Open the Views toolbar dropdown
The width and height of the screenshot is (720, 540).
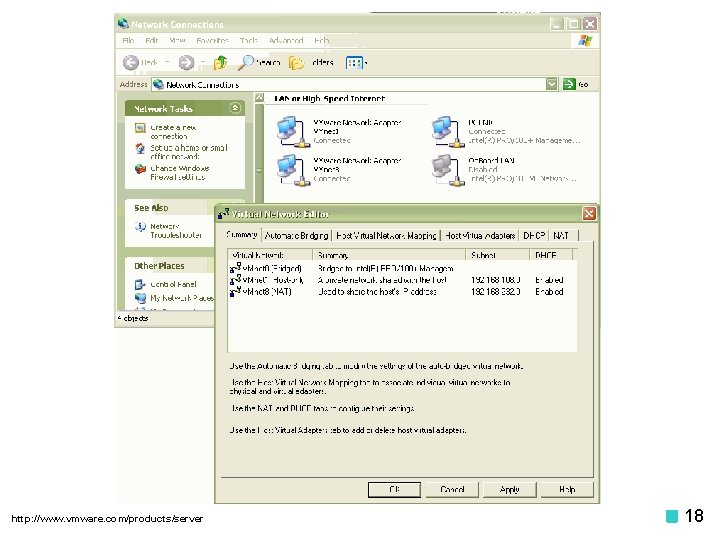pyautogui.click(x=356, y=62)
